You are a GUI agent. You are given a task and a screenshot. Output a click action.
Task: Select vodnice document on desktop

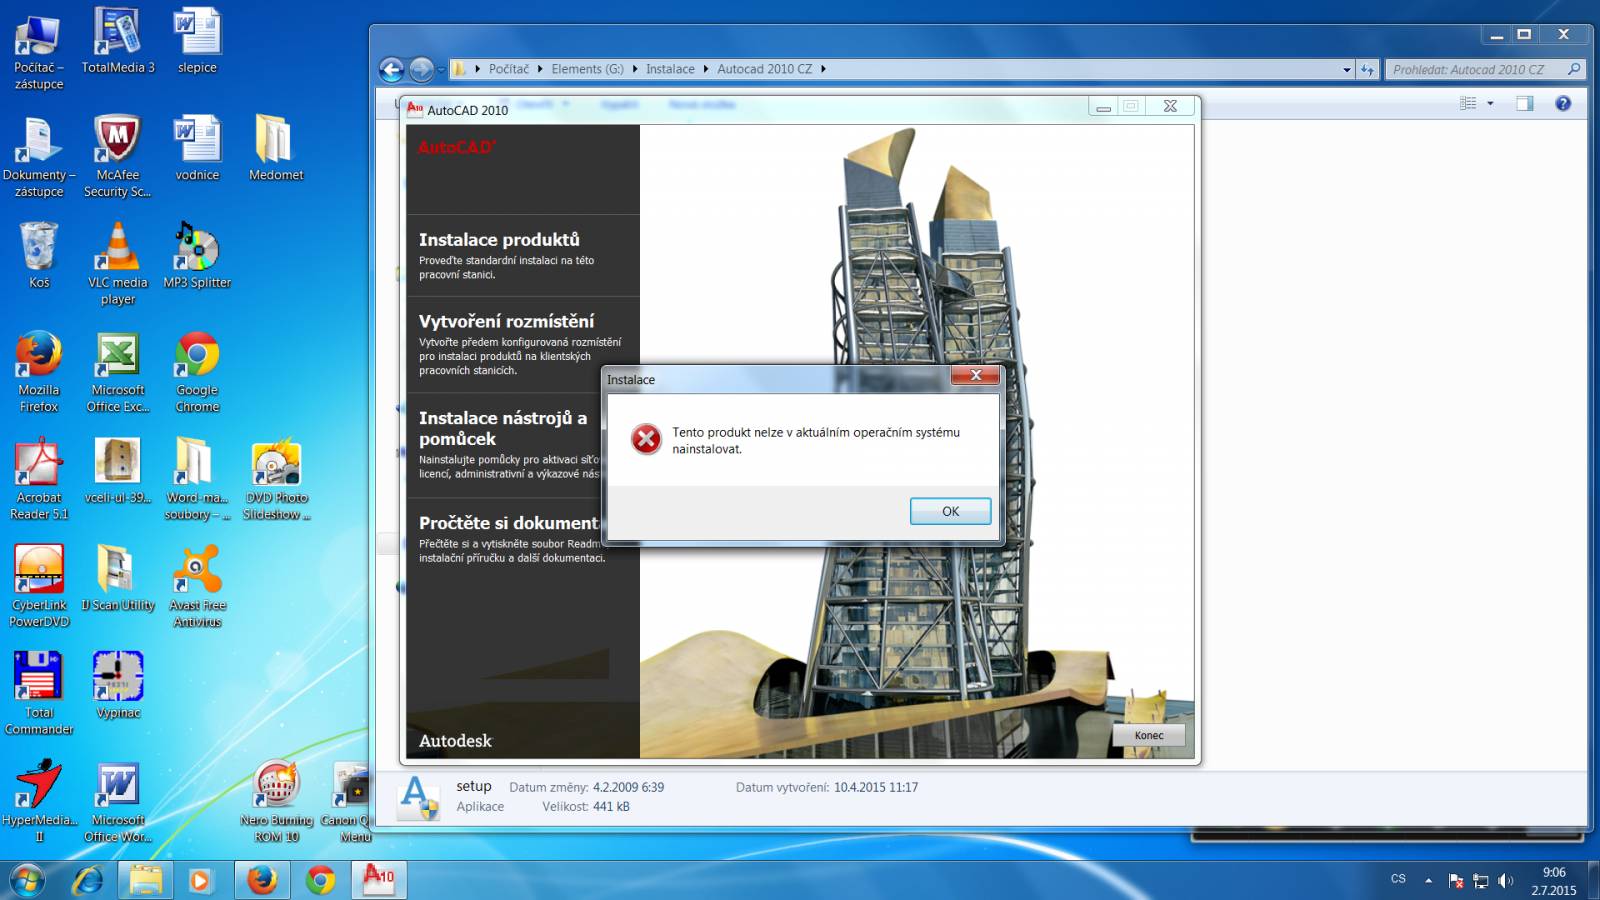[197, 148]
